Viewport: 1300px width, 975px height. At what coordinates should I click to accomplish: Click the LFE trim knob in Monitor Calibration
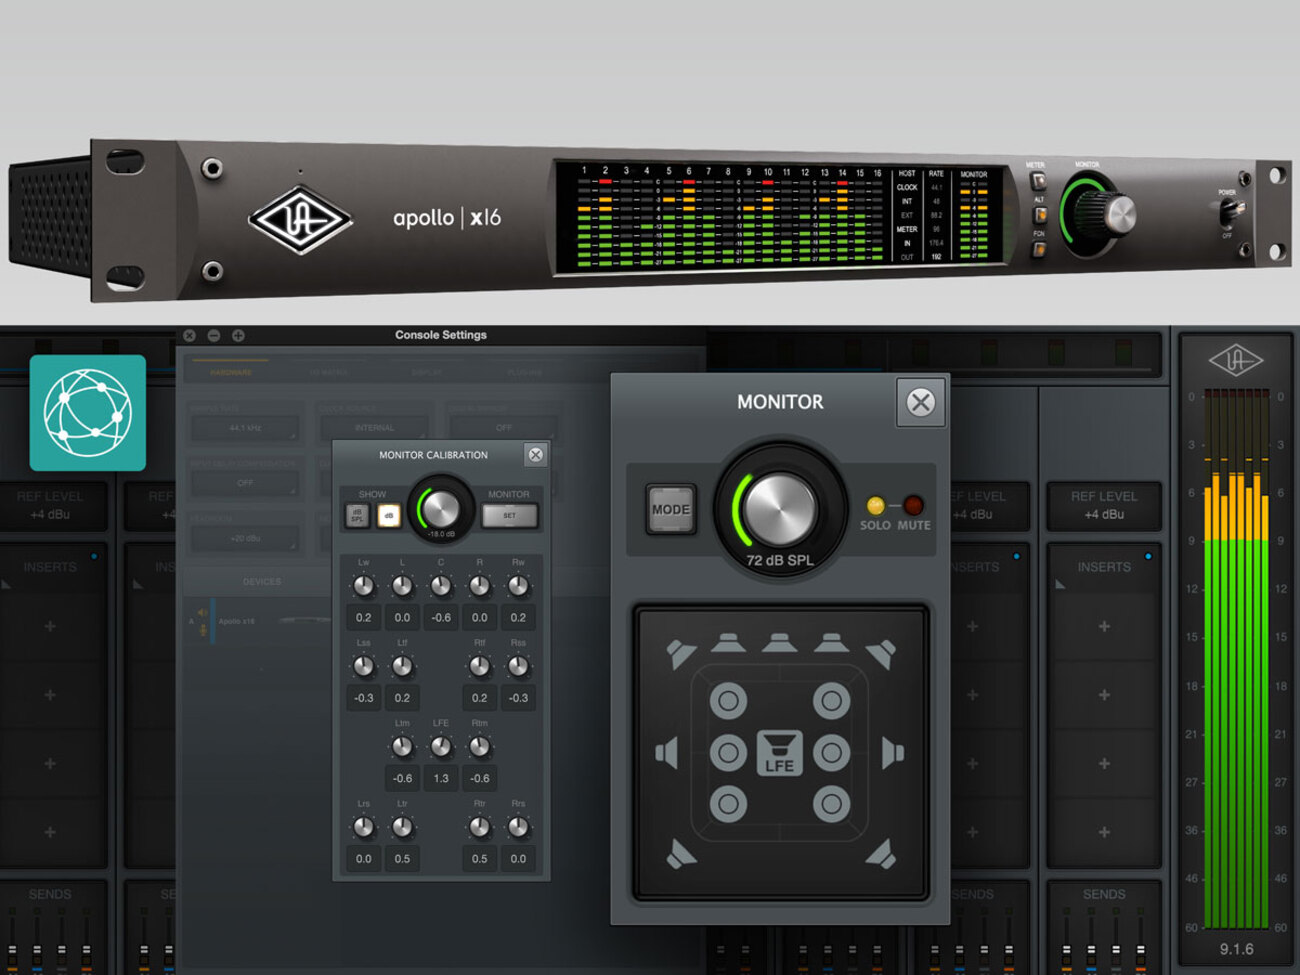click(x=441, y=747)
